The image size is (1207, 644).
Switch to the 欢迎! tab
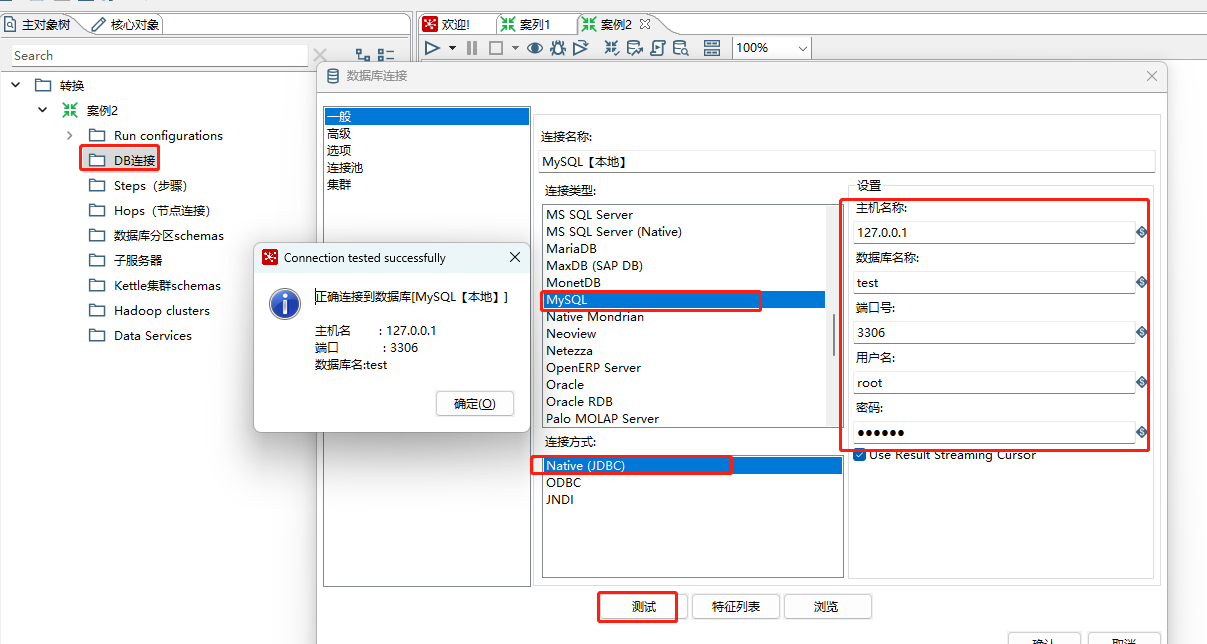coord(446,24)
